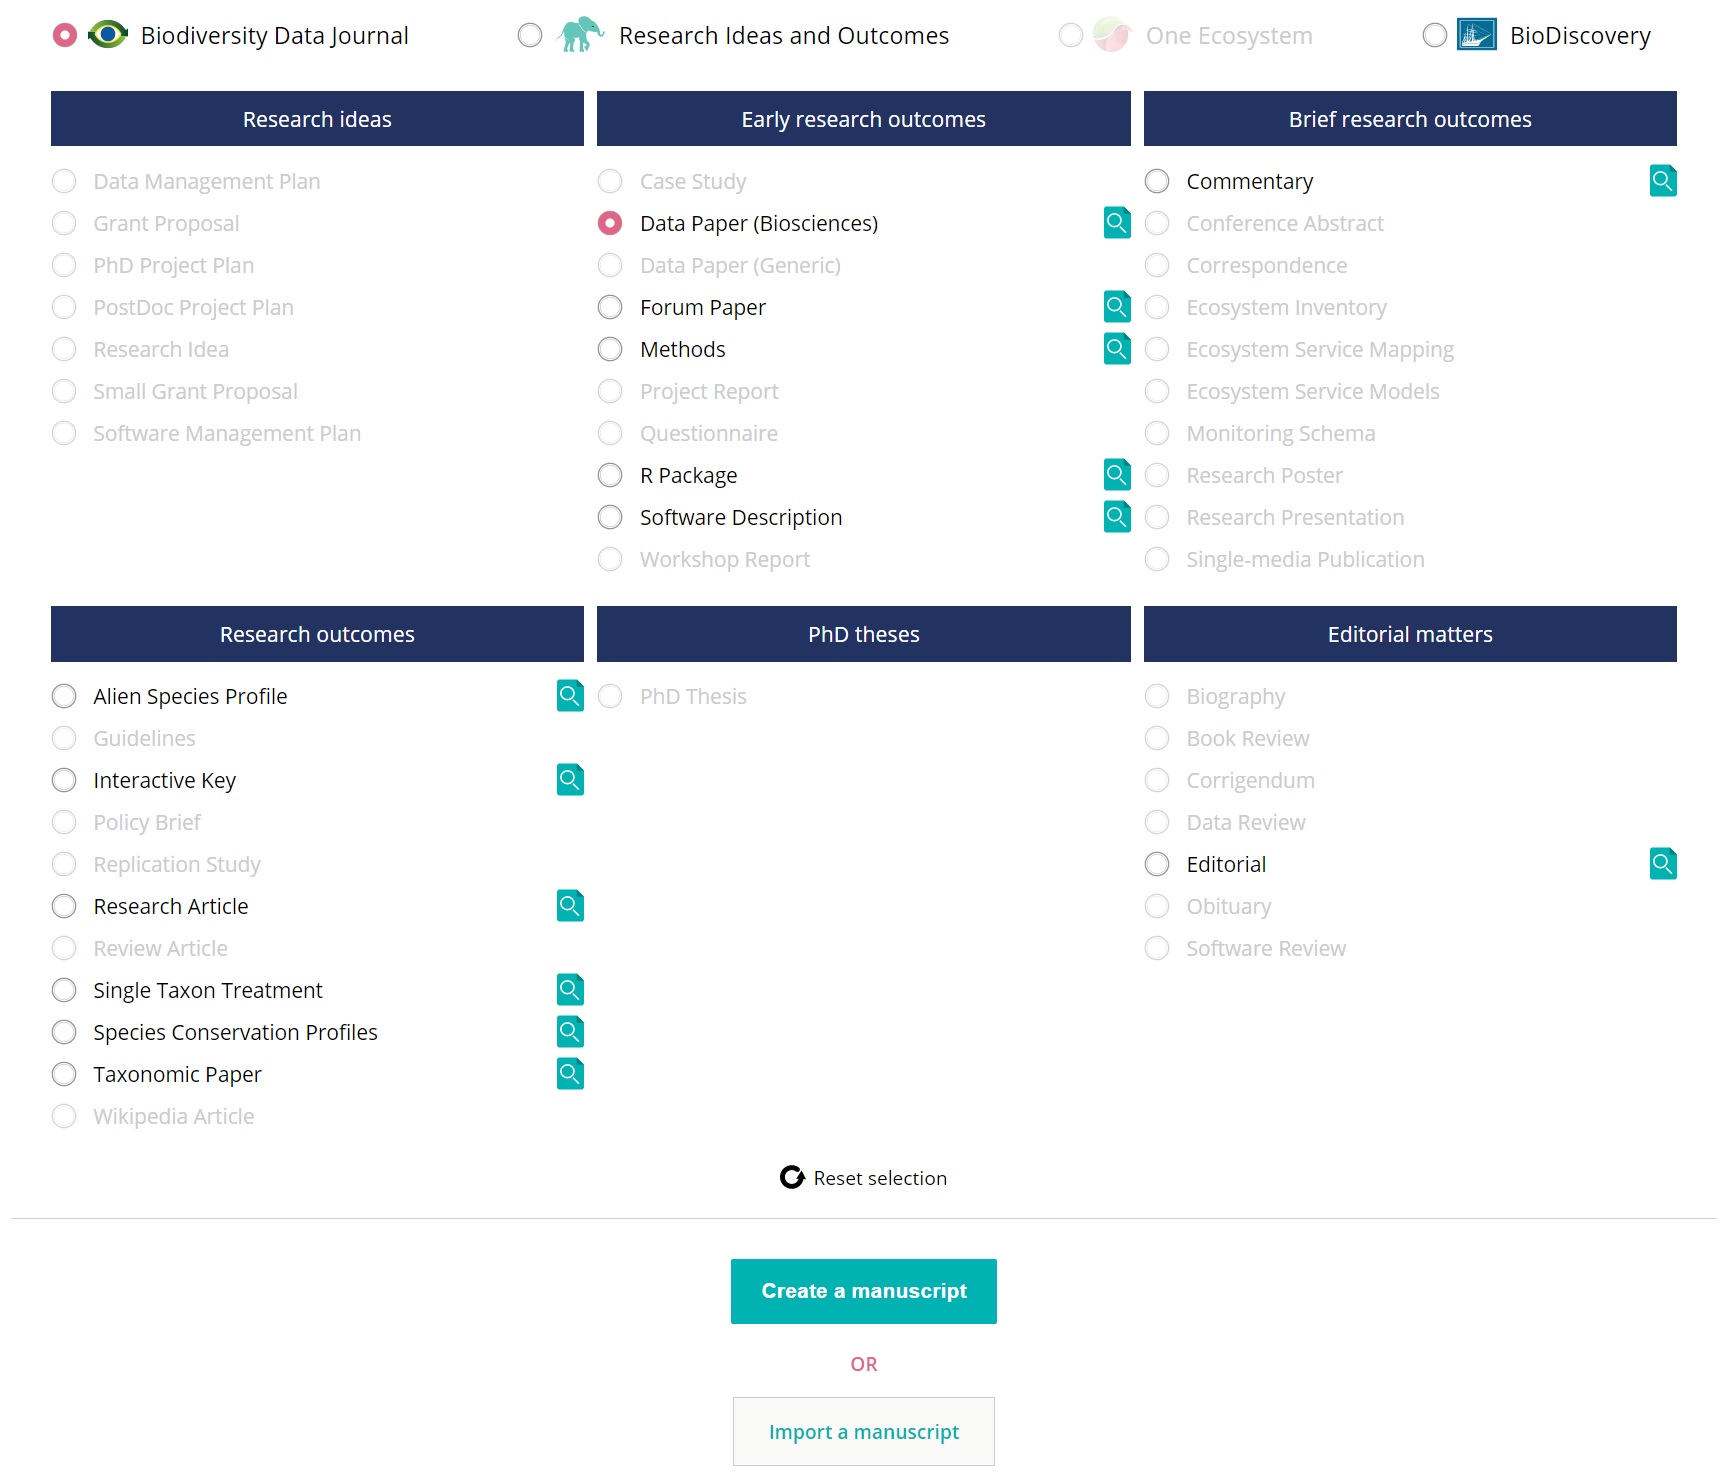Click the disabled One Ecosystem radio button
The height and width of the screenshot is (1477, 1731).
(x=1071, y=35)
